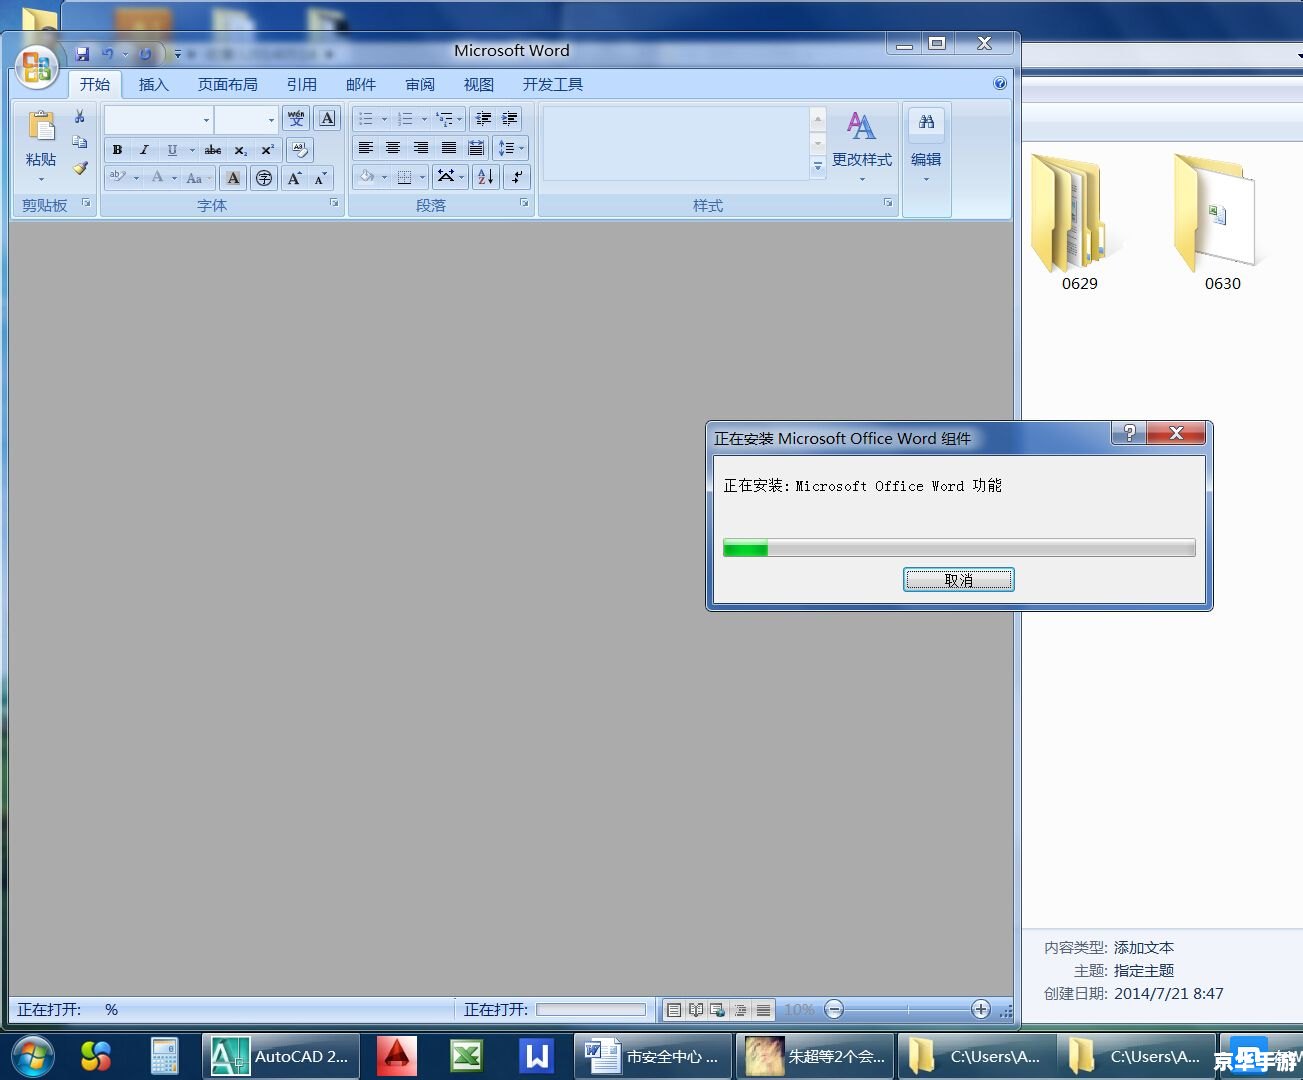
Task: Click the 更改样式 button
Action: pyautogui.click(x=861, y=146)
